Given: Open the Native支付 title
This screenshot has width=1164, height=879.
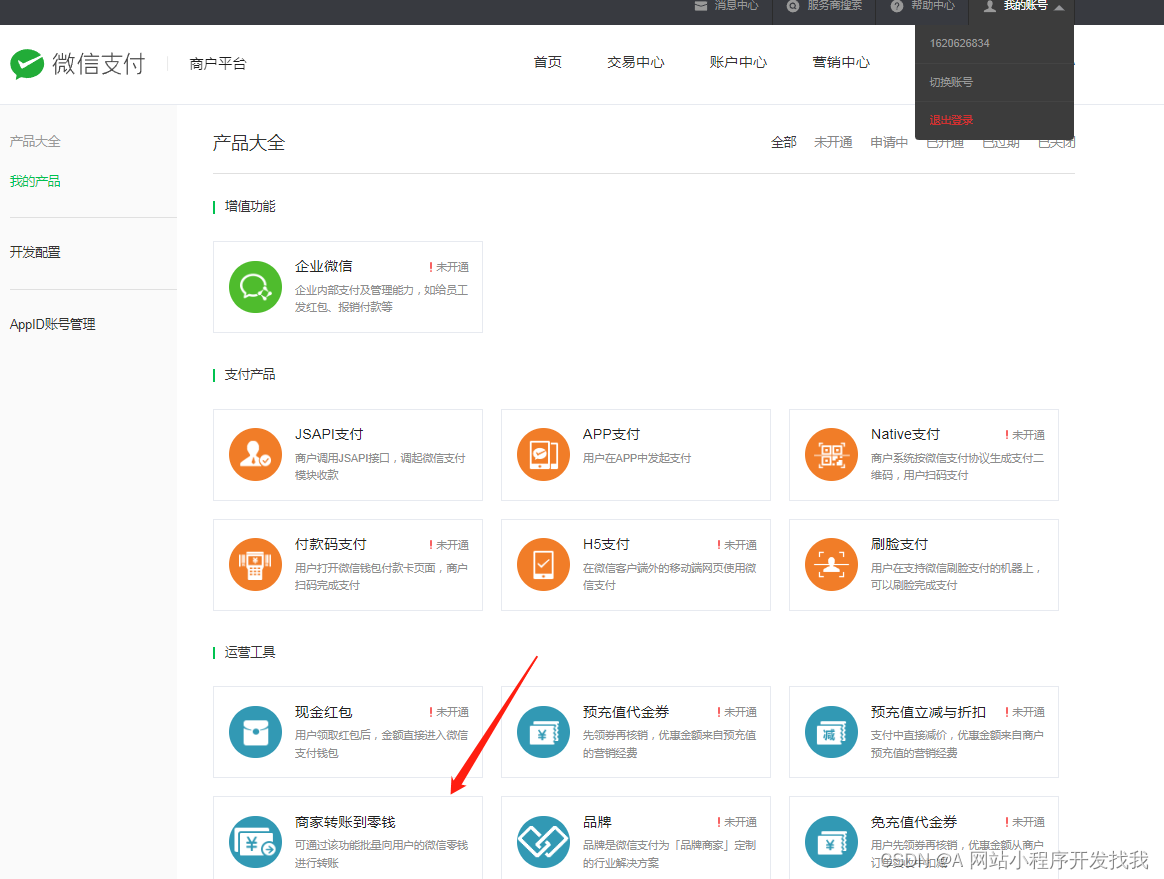Looking at the screenshot, I should coord(905,434).
